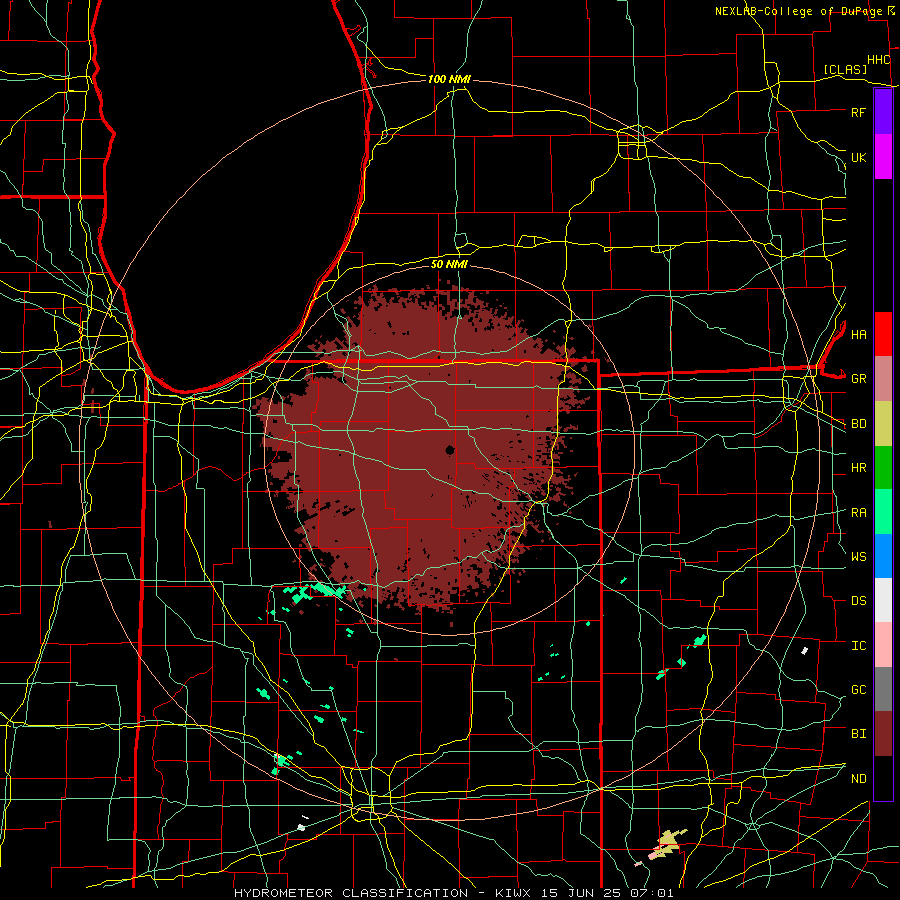Click the "HYDROMETEOR CLASSIFICATION" title text

coord(351,893)
